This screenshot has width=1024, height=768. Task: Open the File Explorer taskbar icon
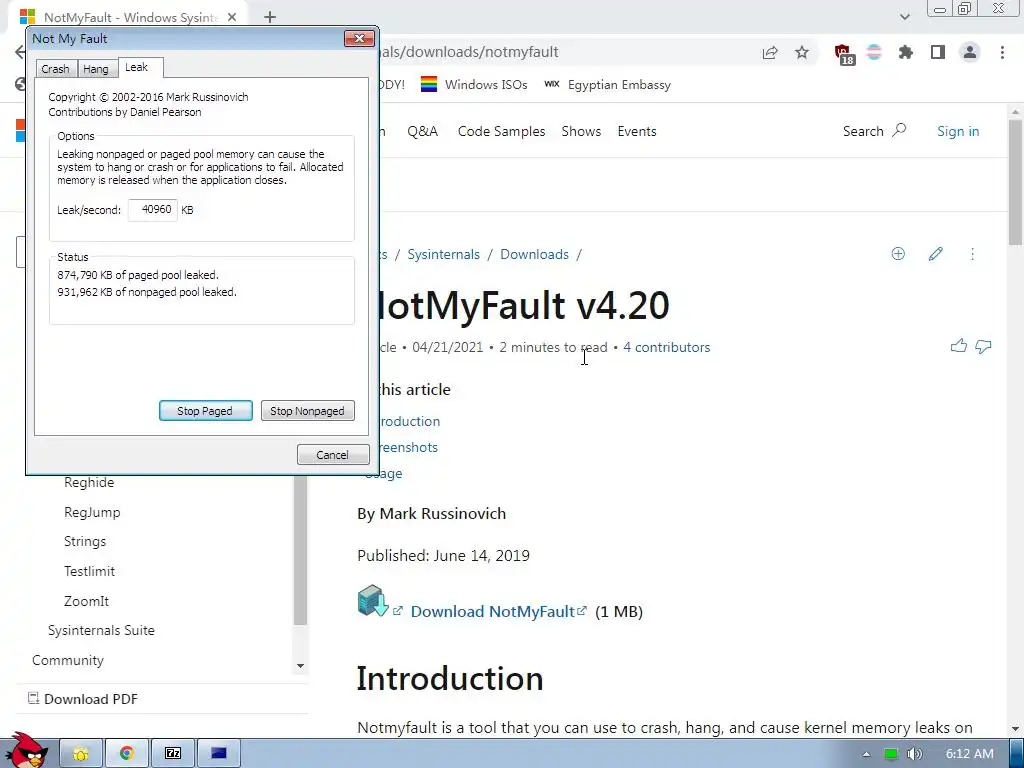[x=81, y=754]
